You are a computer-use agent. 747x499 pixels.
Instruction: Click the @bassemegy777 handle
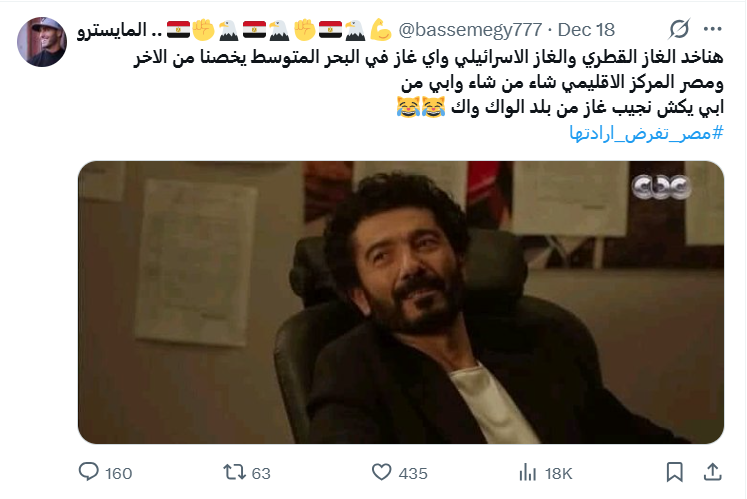[470, 30]
